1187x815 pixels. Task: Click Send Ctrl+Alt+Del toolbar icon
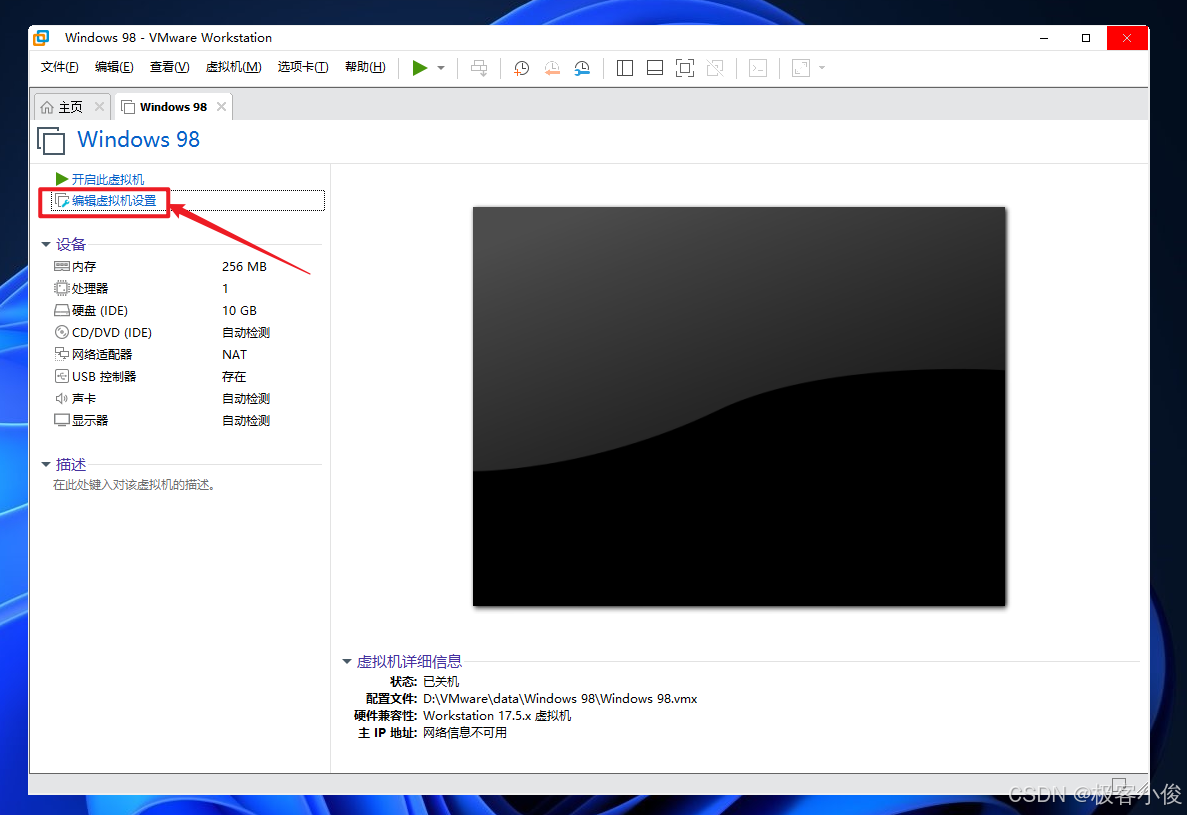pos(479,68)
